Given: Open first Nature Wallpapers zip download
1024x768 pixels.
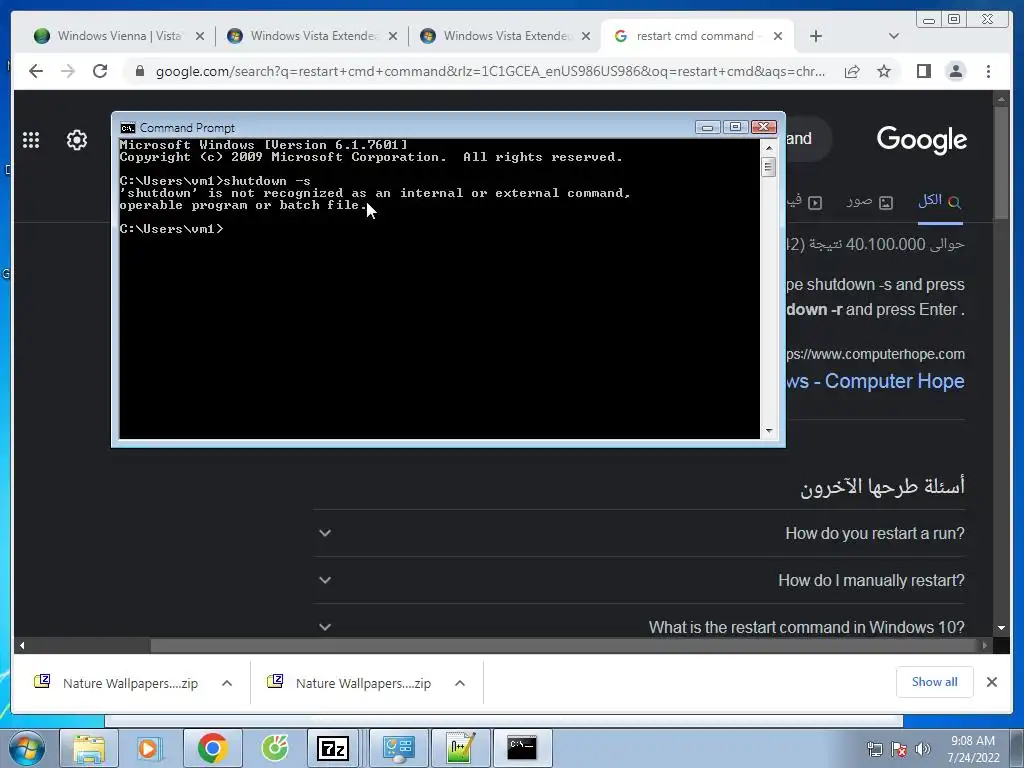Looking at the screenshot, I should pyautogui.click(x=116, y=683).
